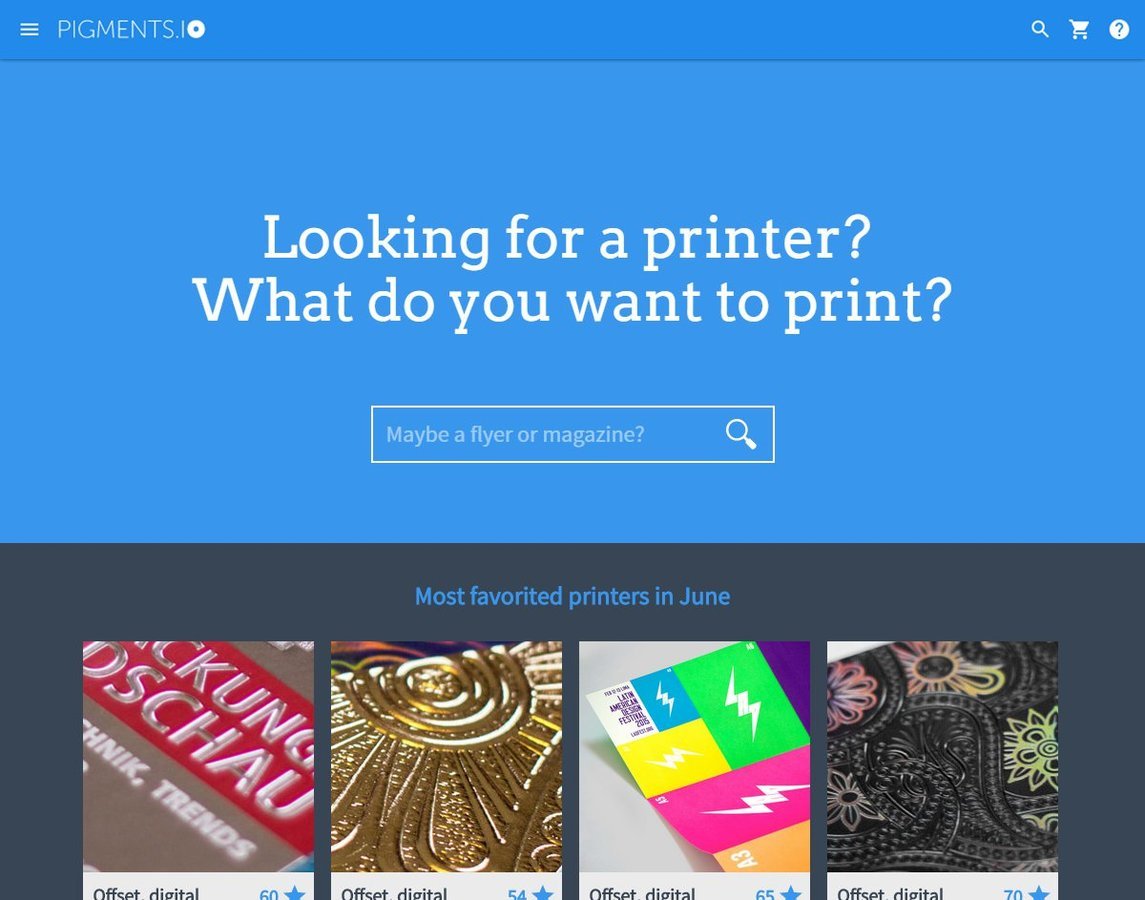Click the third card's 'Offset, digital' label
The height and width of the screenshot is (900, 1145).
(643, 893)
